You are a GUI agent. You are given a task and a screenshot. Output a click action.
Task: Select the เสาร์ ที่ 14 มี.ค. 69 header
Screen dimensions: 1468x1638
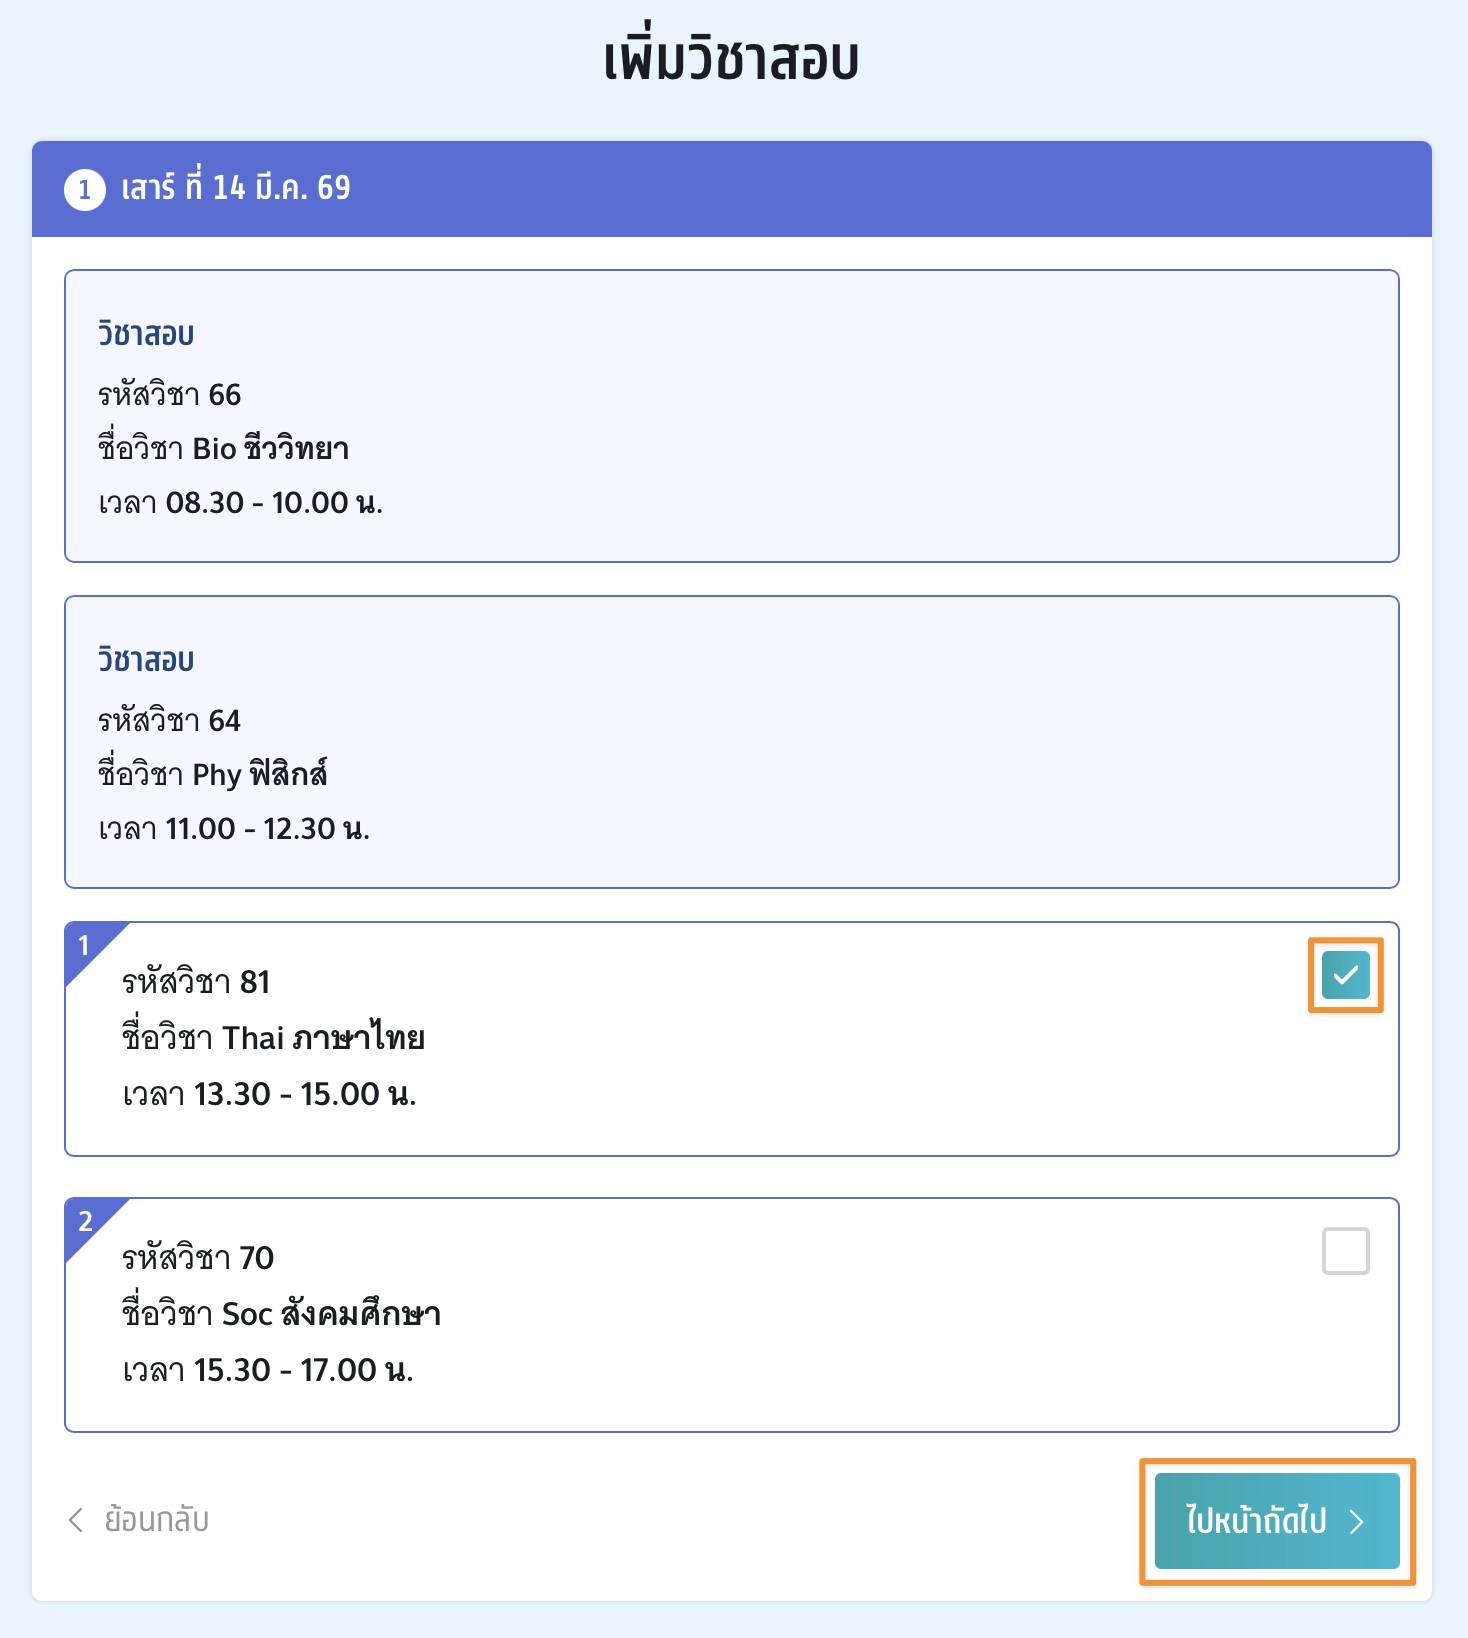tap(236, 188)
